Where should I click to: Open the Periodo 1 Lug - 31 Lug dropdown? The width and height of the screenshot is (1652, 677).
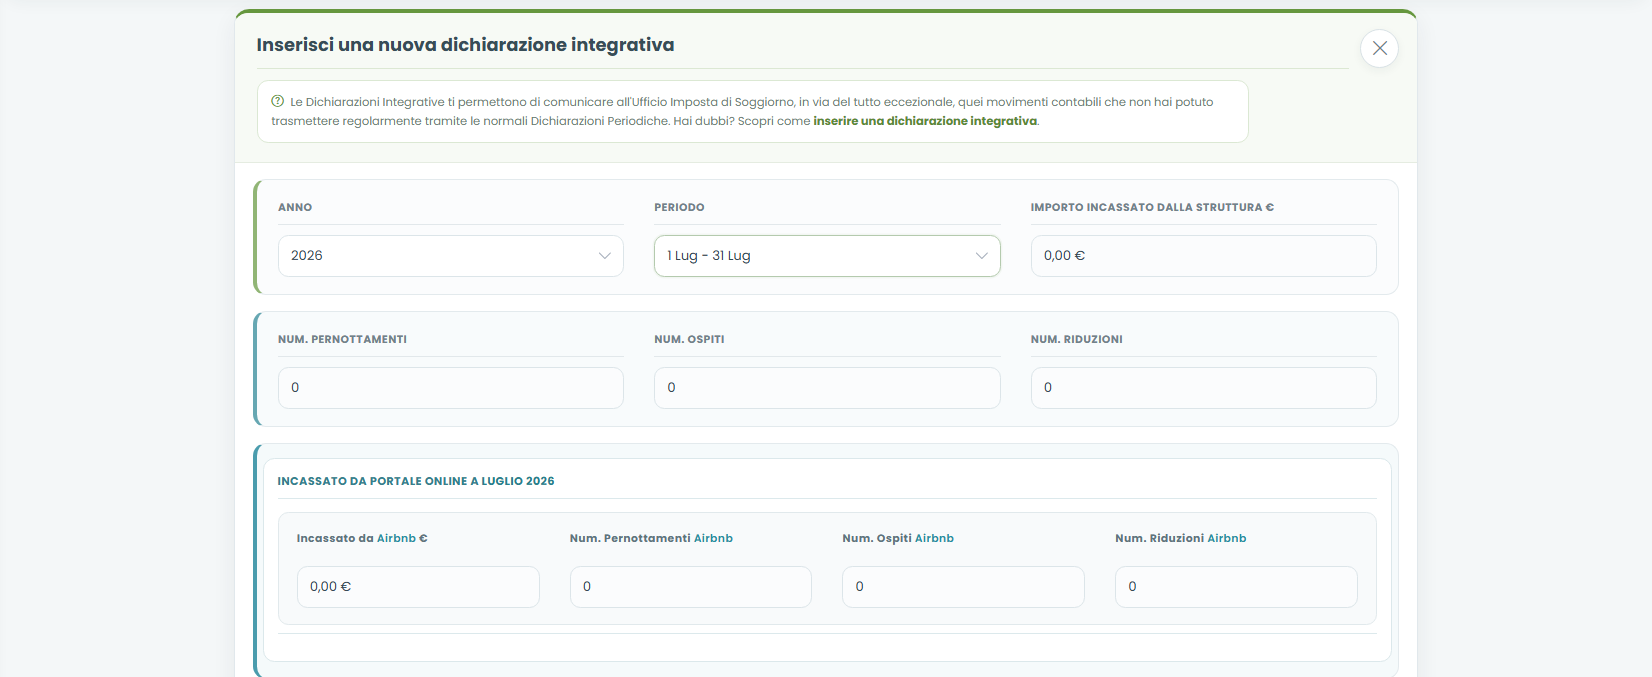click(x=827, y=256)
